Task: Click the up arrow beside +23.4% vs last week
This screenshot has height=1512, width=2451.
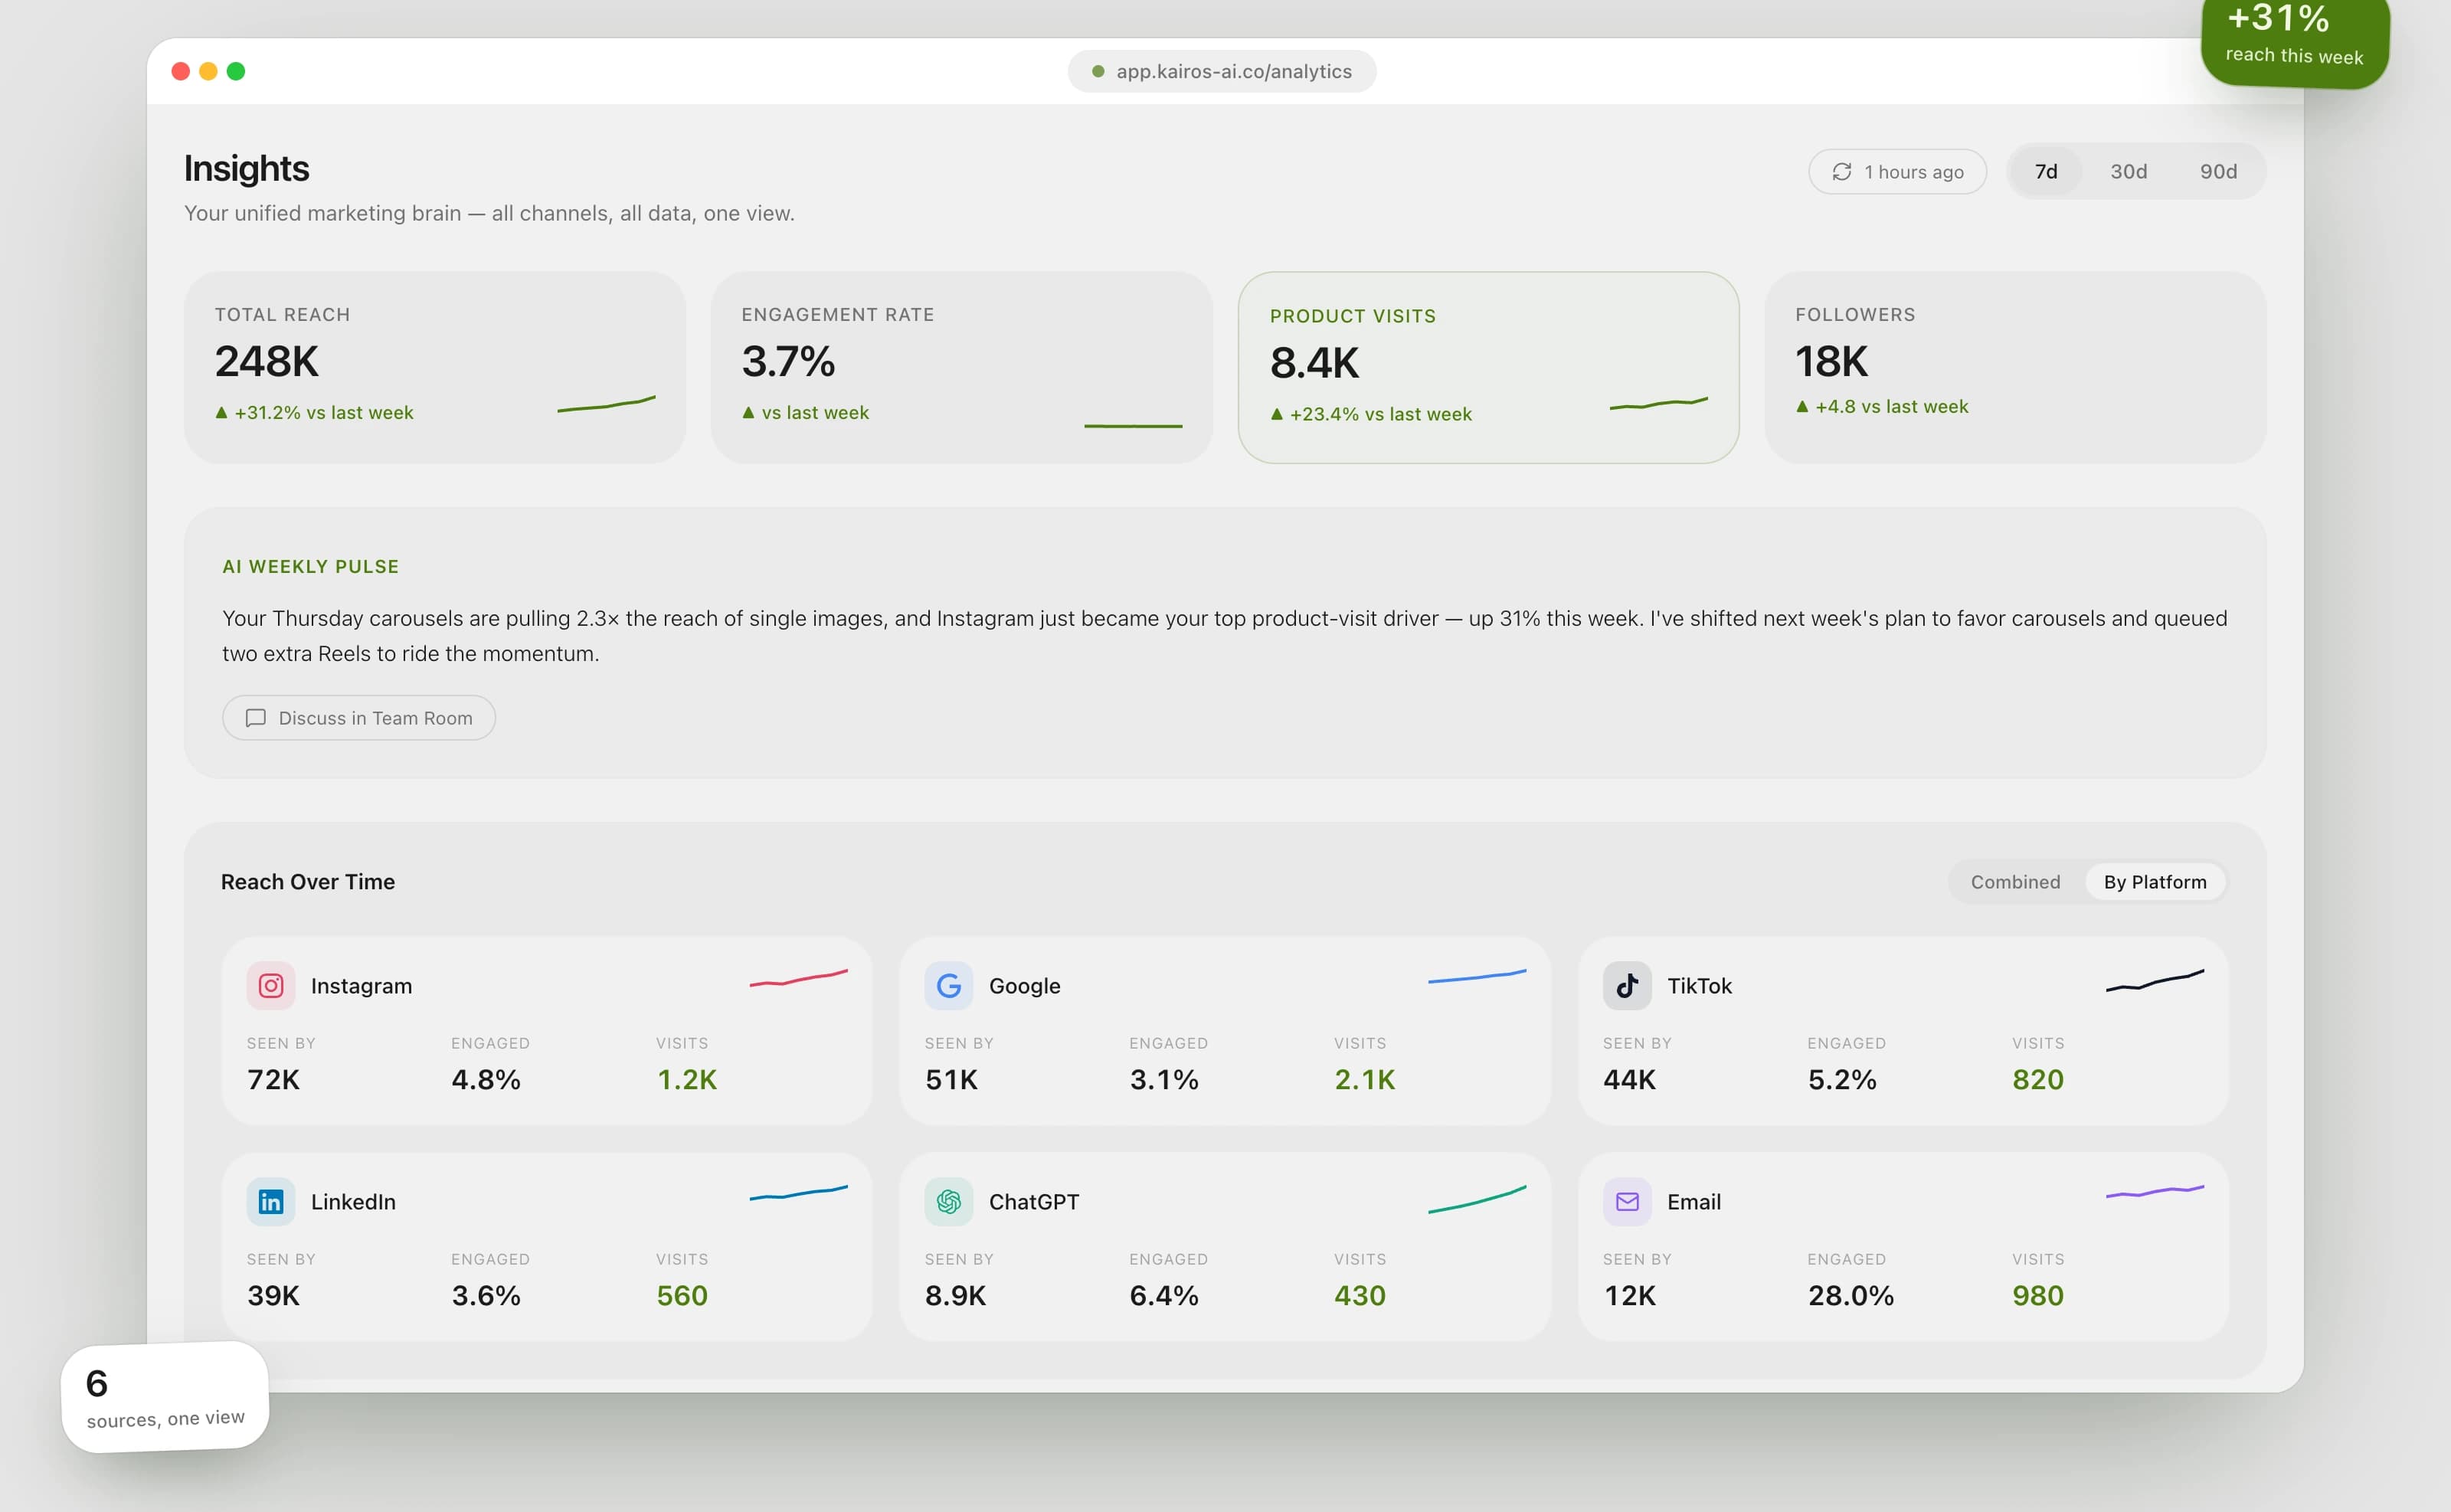Action: pos(1277,414)
